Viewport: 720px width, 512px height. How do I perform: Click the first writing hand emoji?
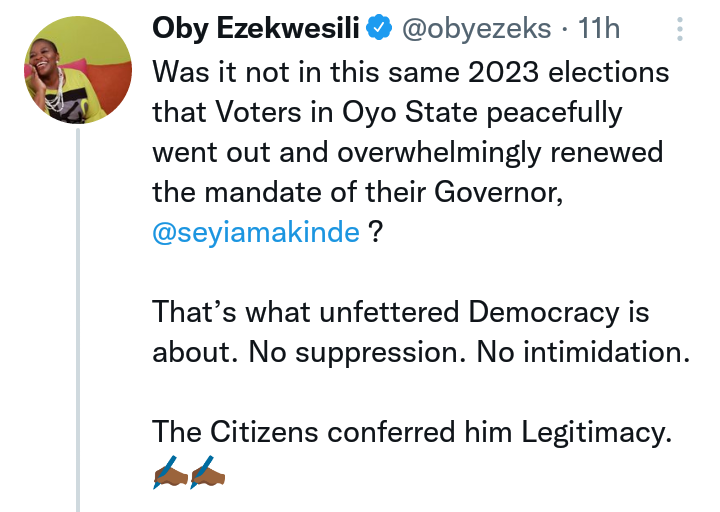point(170,470)
